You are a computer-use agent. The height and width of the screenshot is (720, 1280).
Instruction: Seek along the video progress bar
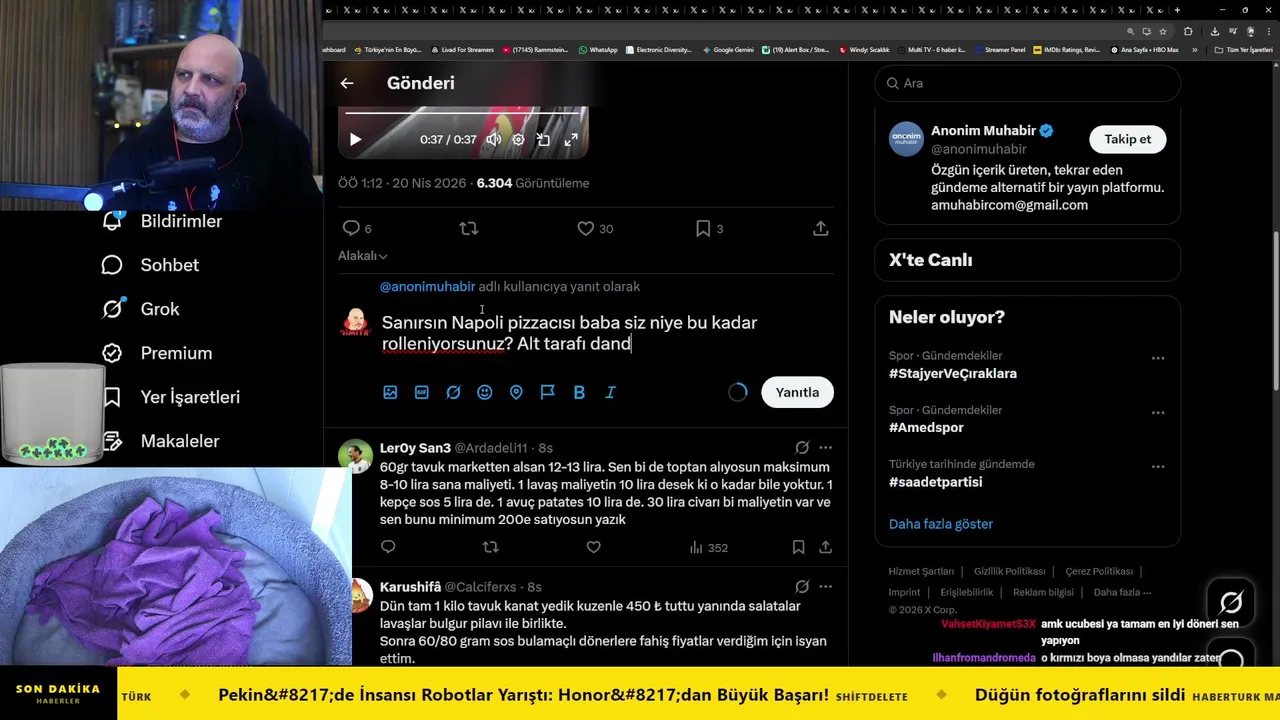pos(462,113)
